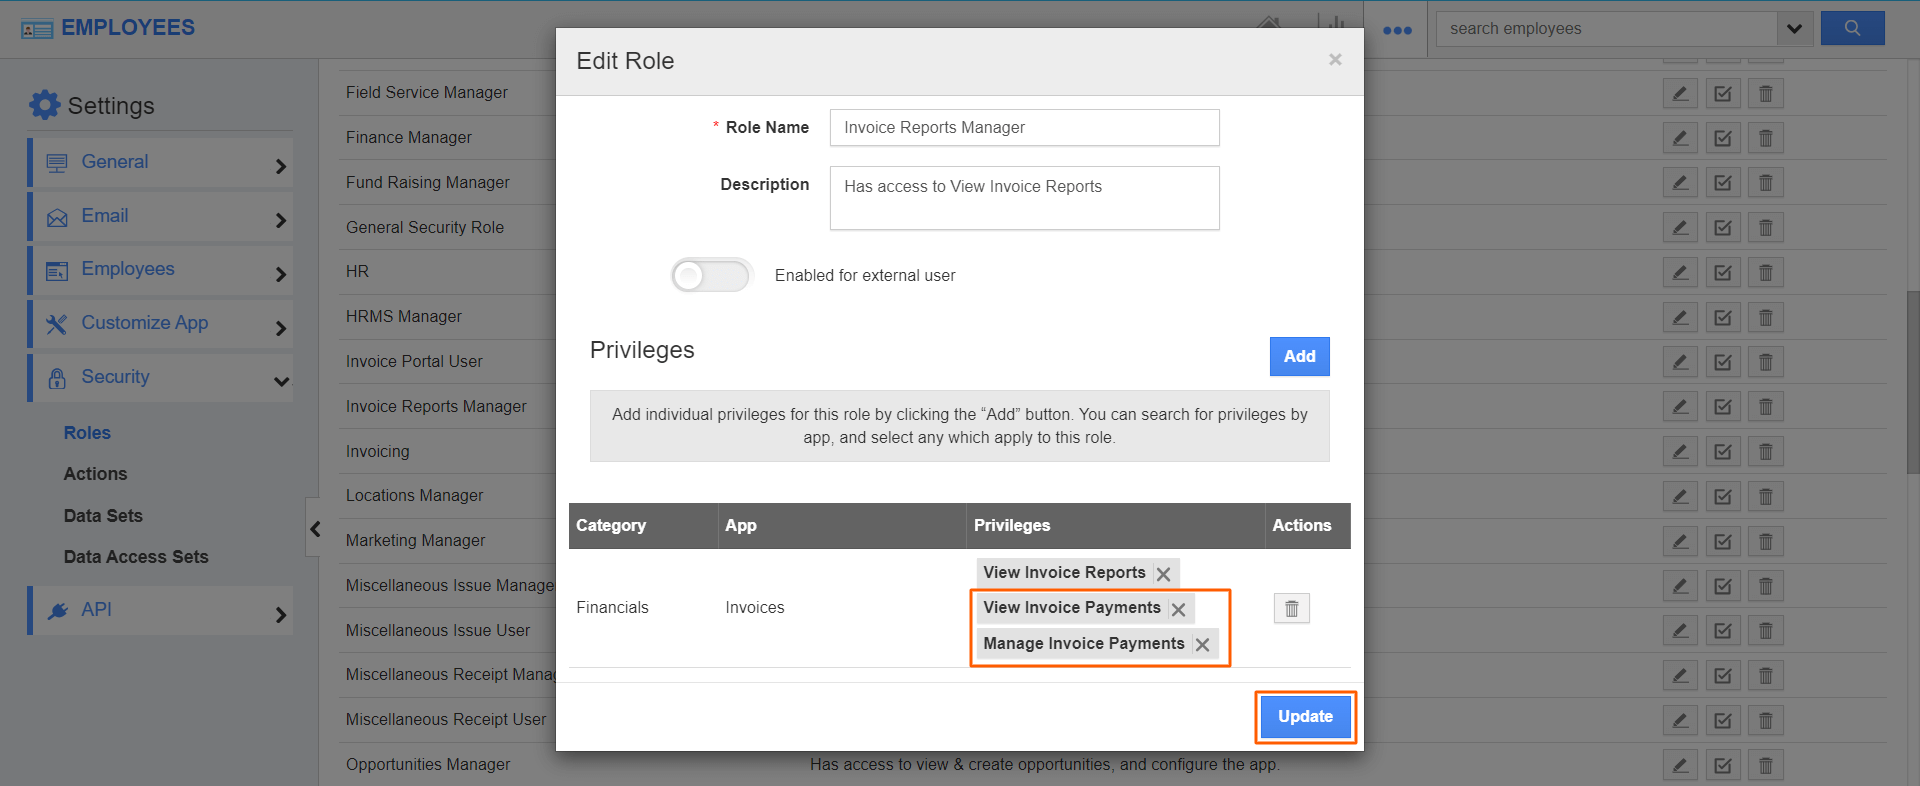Click the blue search magnifier button
The height and width of the screenshot is (786, 1920).
1852,29
